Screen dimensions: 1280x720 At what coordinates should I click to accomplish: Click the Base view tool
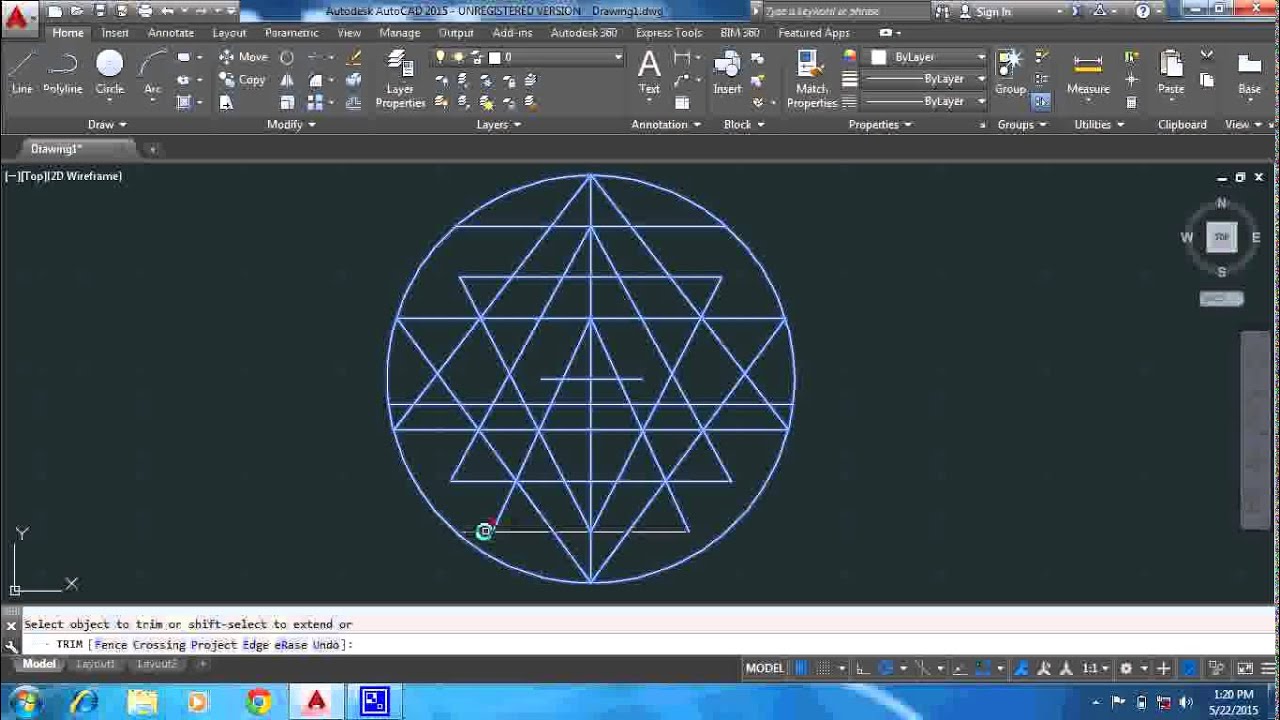[x=1249, y=73]
